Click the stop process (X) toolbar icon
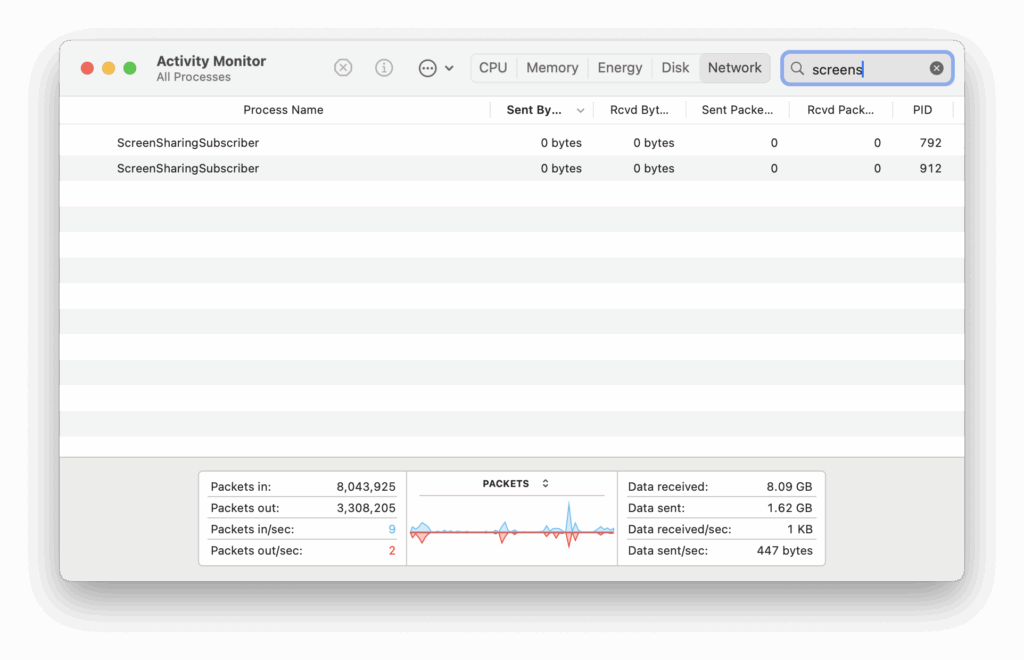This screenshot has width=1024, height=660. [343, 68]
